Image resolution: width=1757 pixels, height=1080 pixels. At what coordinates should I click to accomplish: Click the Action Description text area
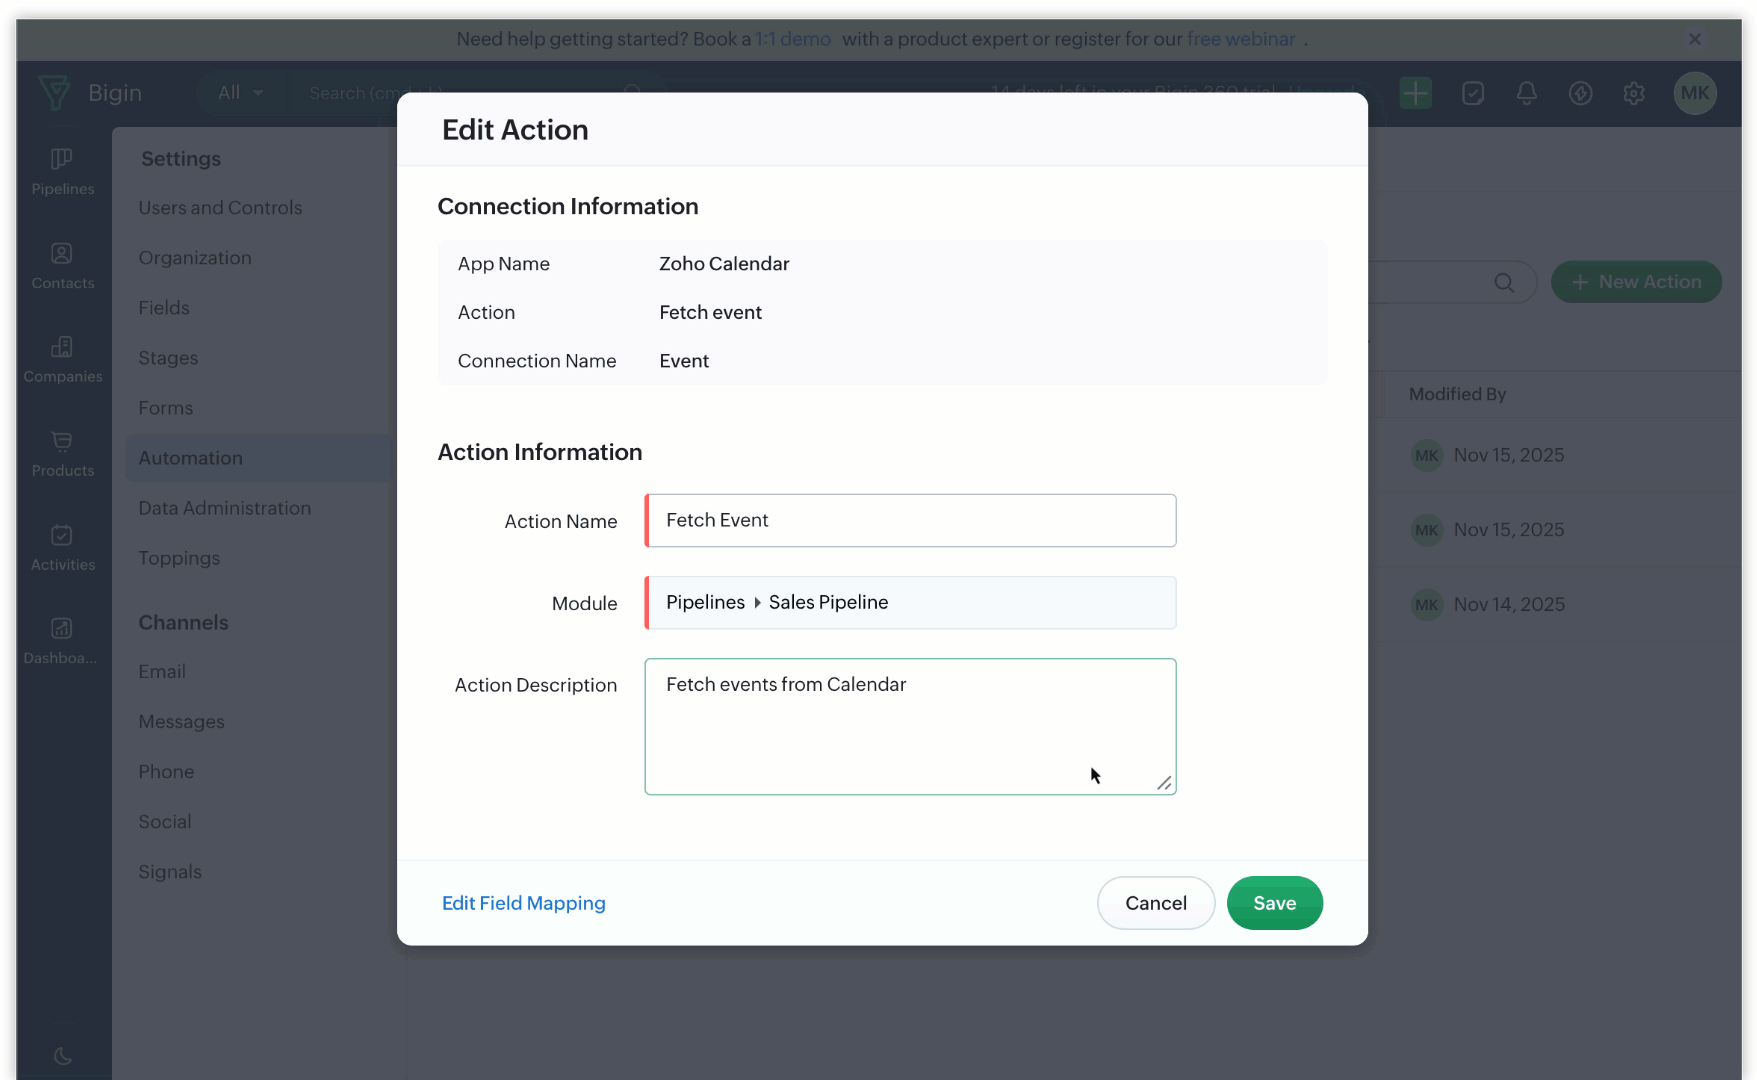click(910, 727)
